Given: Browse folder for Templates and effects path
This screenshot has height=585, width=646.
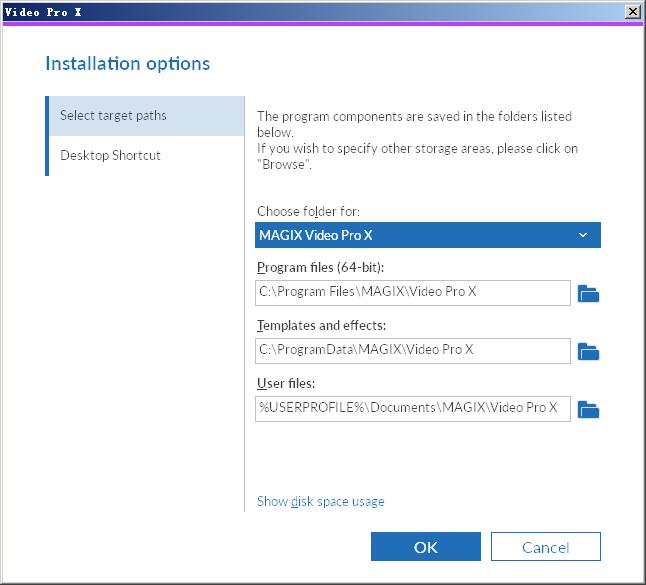Looking at the screenshot, I should pos(588,351).
